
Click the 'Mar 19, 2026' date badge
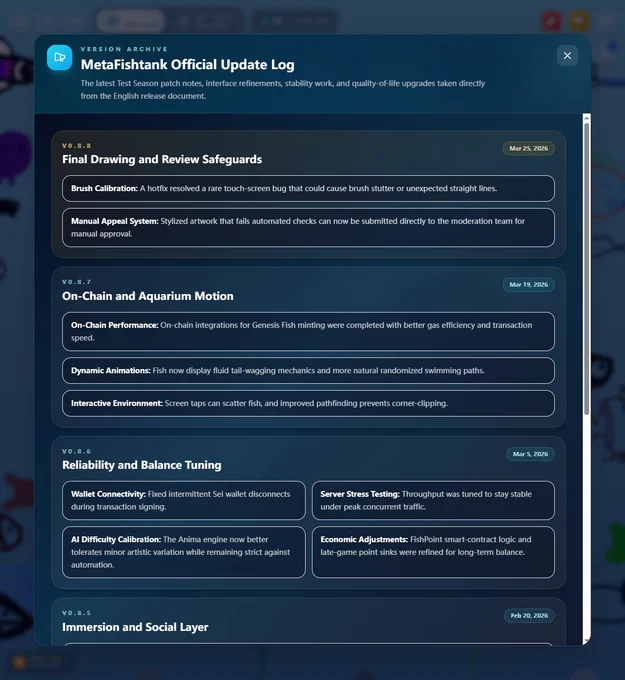[x=528, y=284]
